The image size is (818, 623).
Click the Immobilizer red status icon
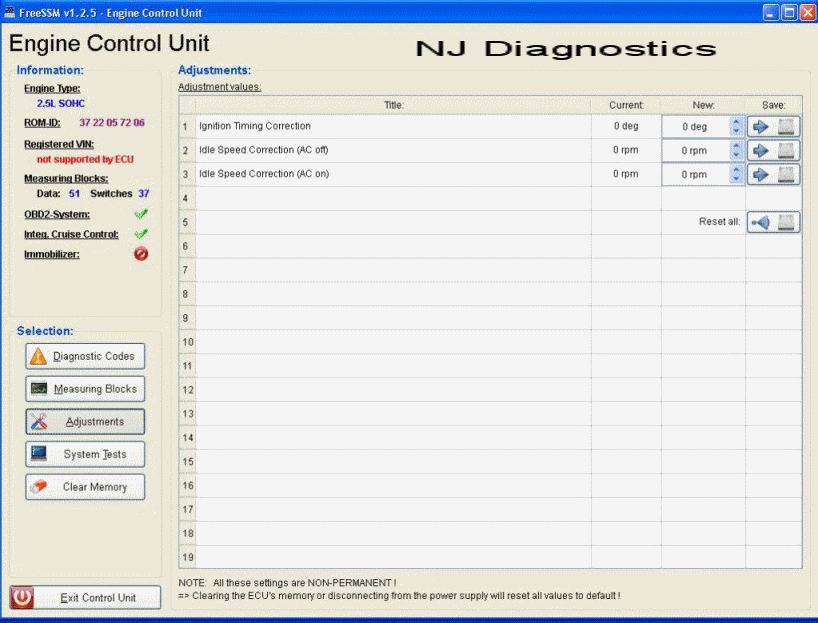(140, 254)
